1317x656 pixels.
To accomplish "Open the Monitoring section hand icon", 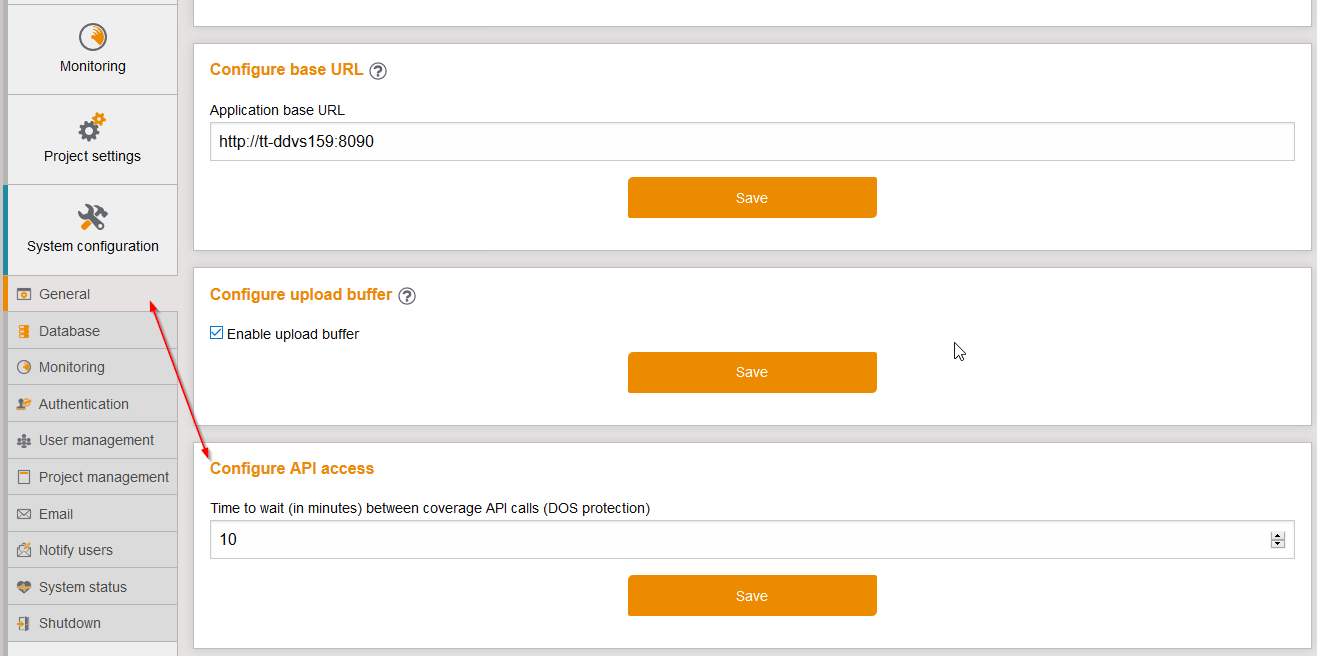I will 93,37.
